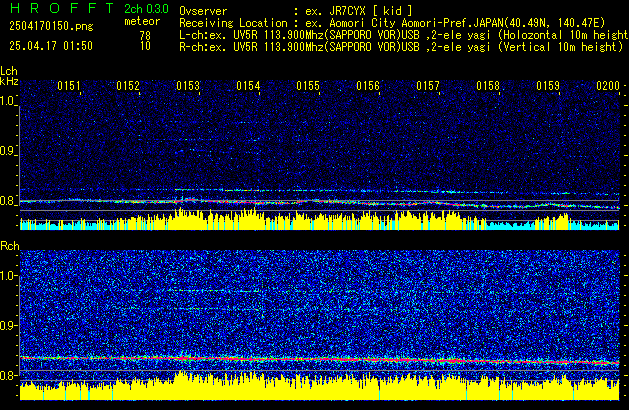Click the 0155 time marker

pos(308,86)
